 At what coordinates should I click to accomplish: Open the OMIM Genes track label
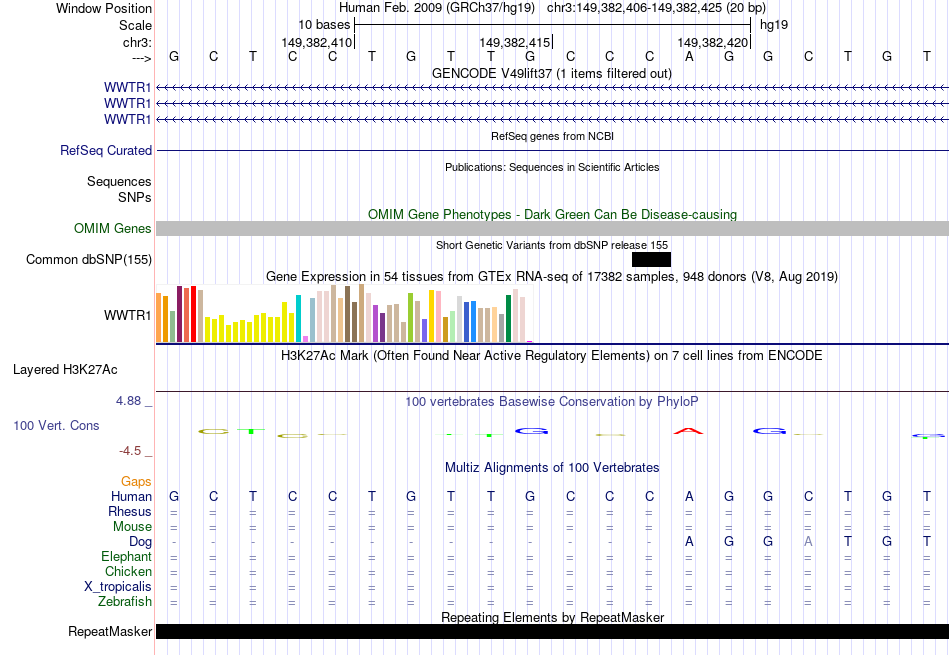[x=113, y=228]
